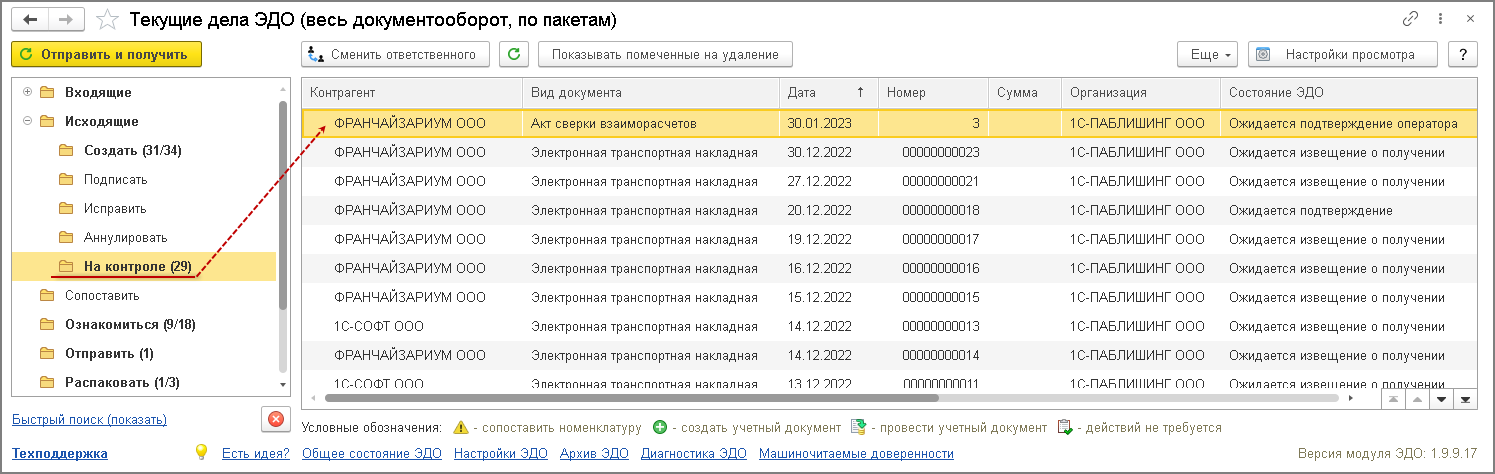The image size is (1495, 474).
Task: Go forward with the right arrow button
Action: pyautogui.click(x=65, y=19)
